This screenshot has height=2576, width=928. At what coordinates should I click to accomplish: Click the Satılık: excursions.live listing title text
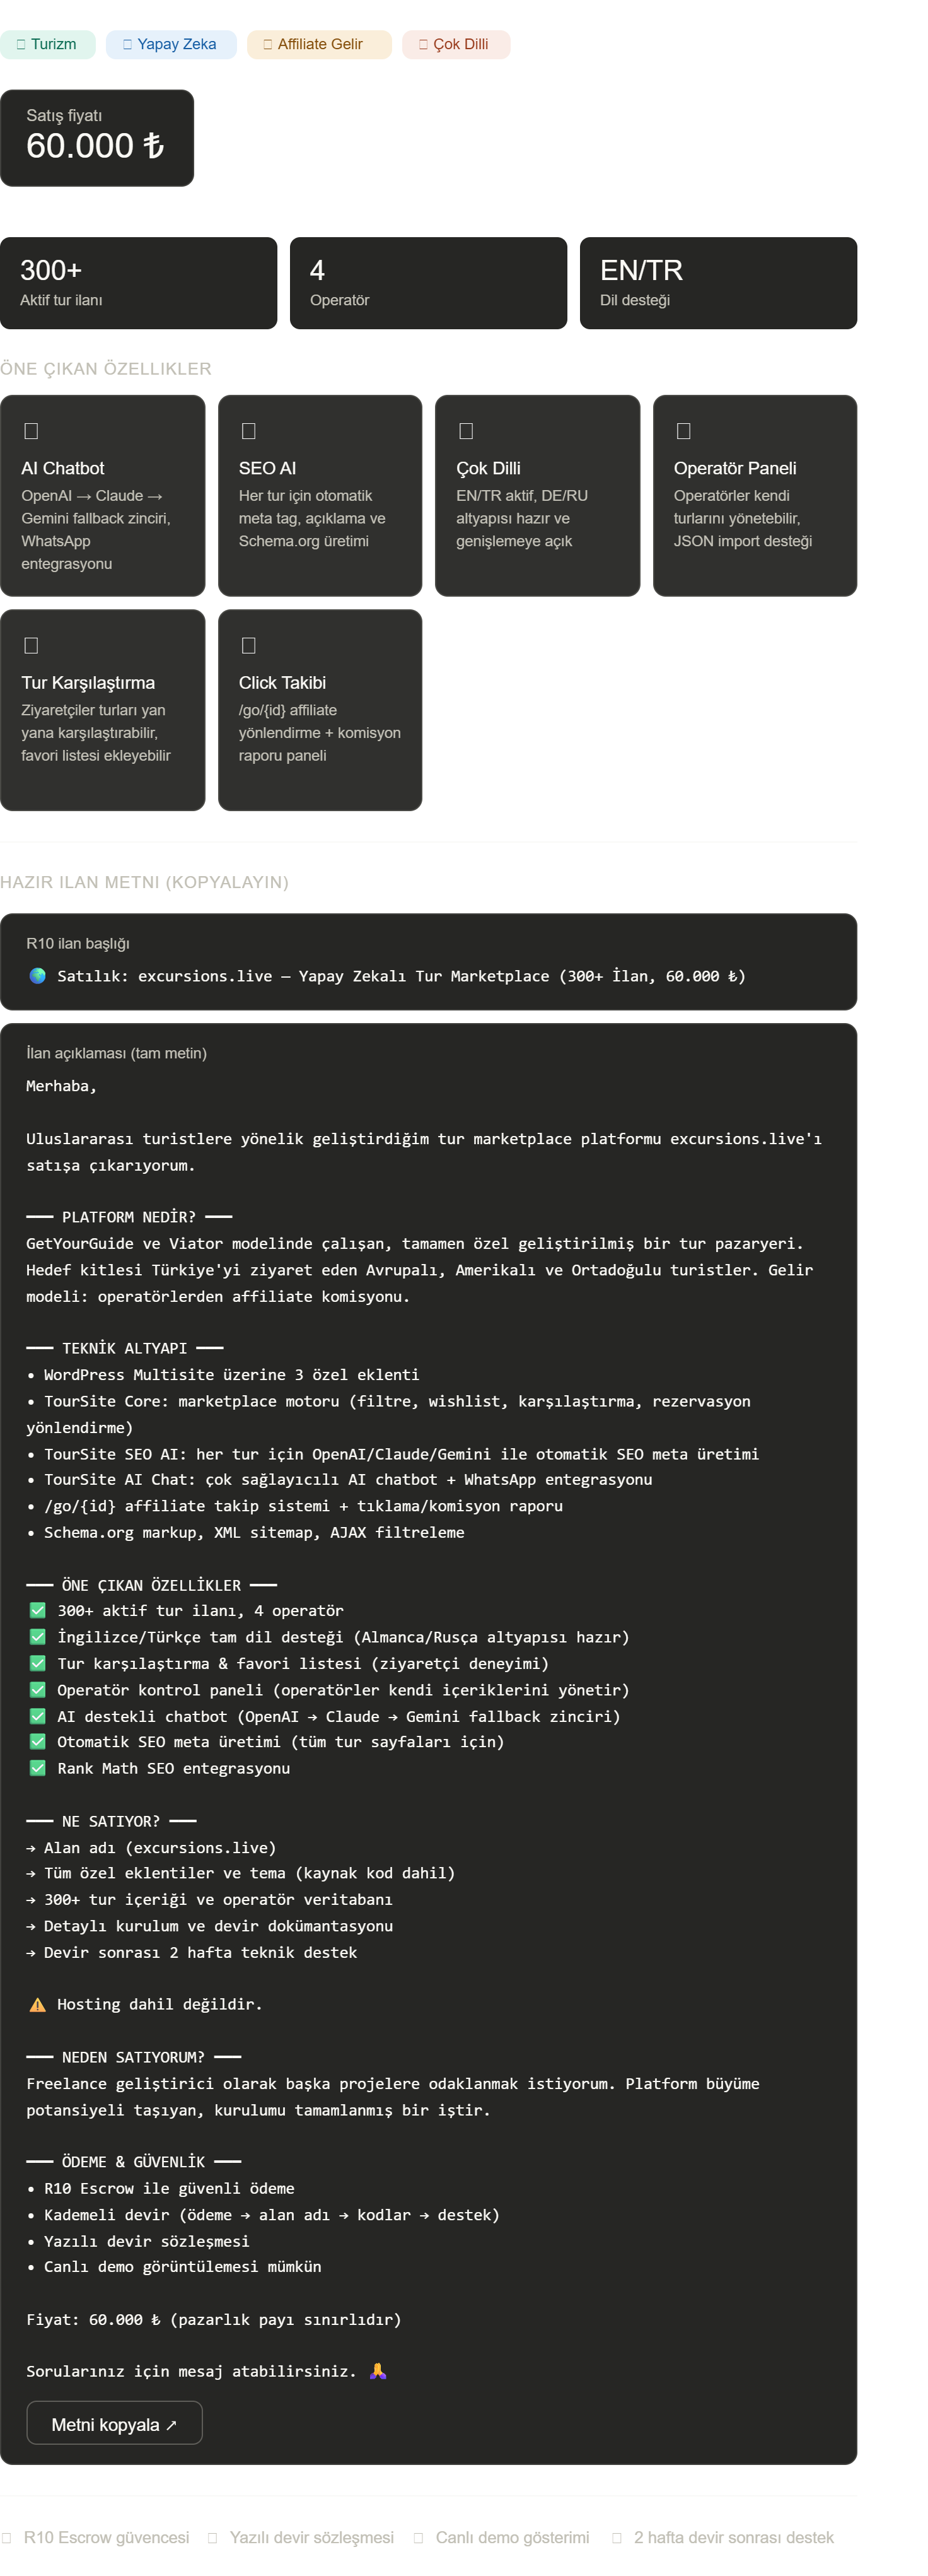click(x=401, y=976)
